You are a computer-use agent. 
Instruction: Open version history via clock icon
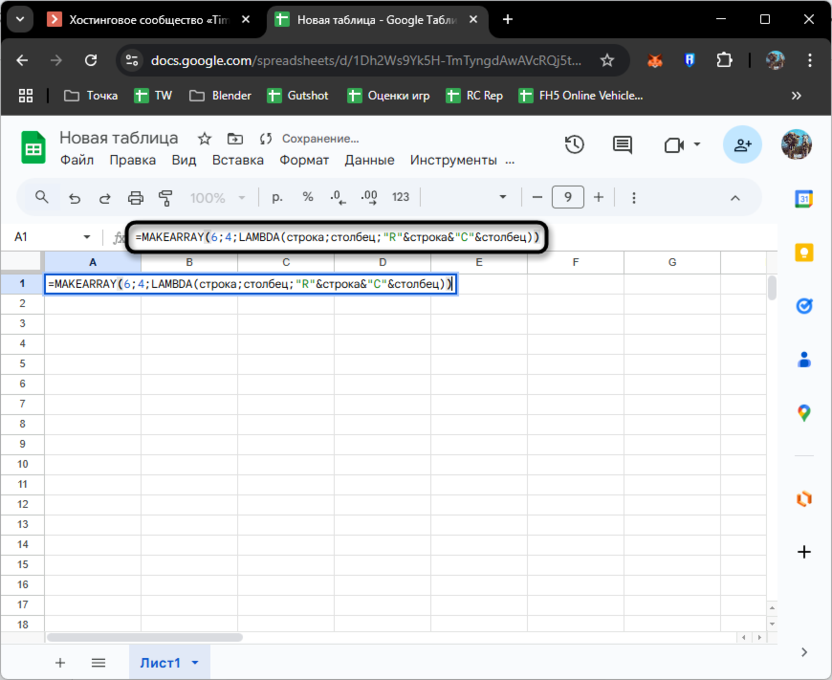click(x=575, y=145)
